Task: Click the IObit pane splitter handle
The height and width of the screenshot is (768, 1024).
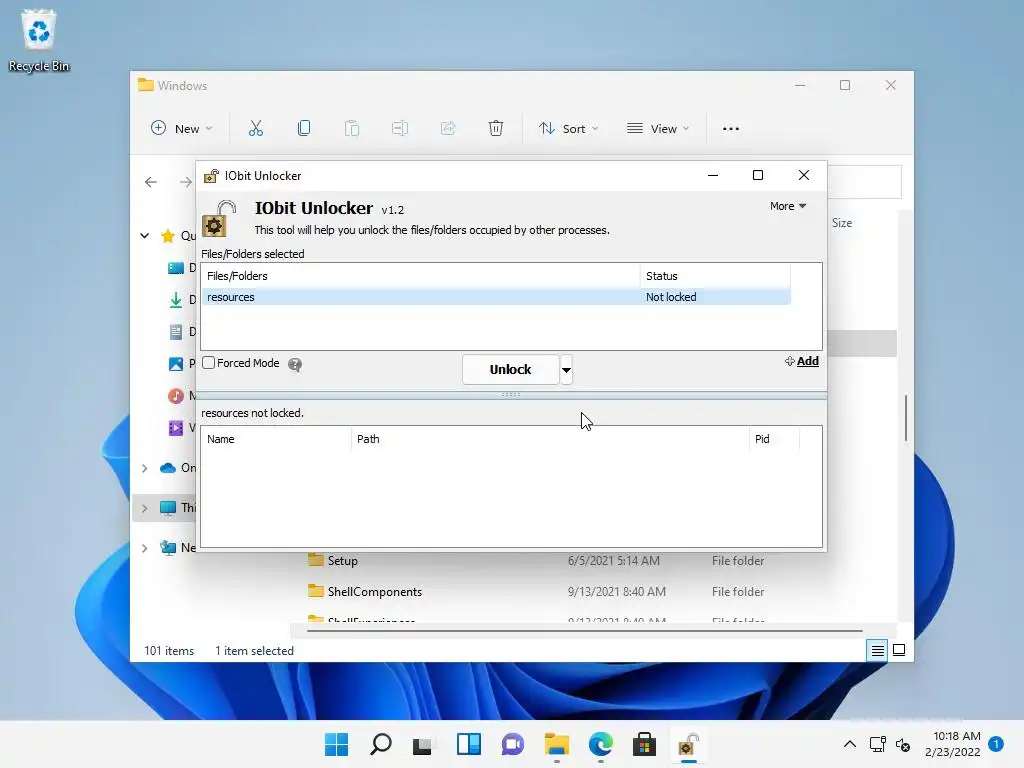Action: 511,394
